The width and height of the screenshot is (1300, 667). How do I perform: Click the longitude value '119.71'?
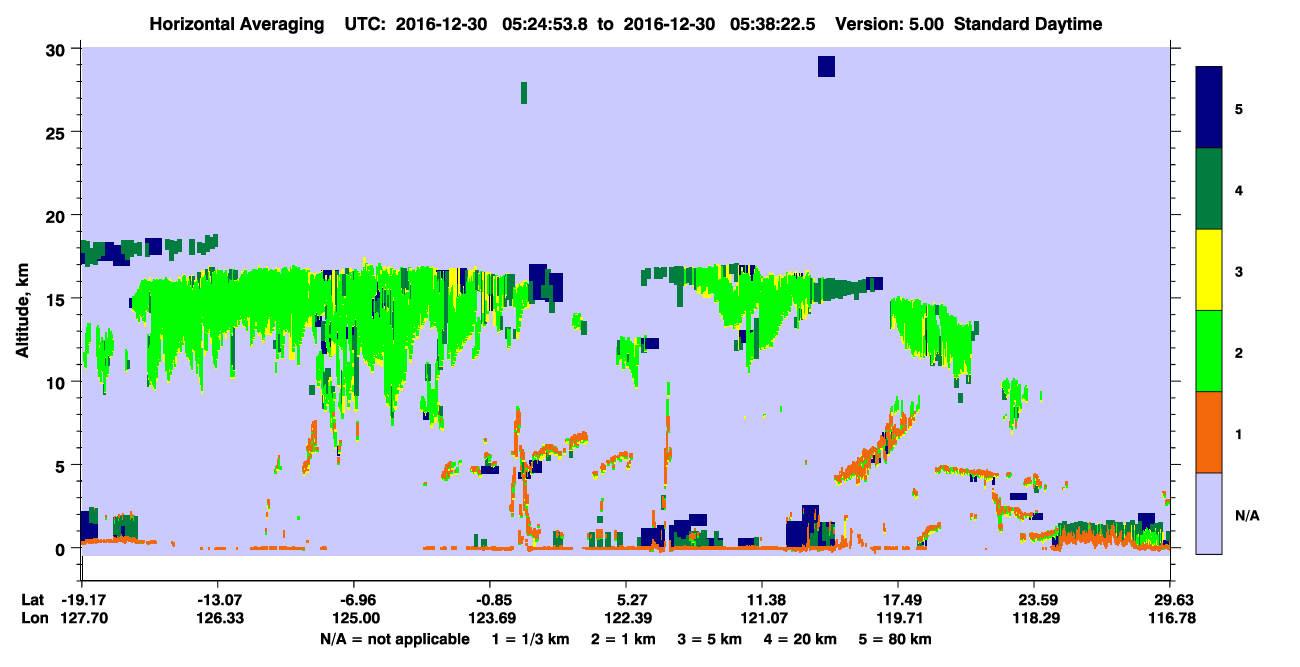click(898, 618)
